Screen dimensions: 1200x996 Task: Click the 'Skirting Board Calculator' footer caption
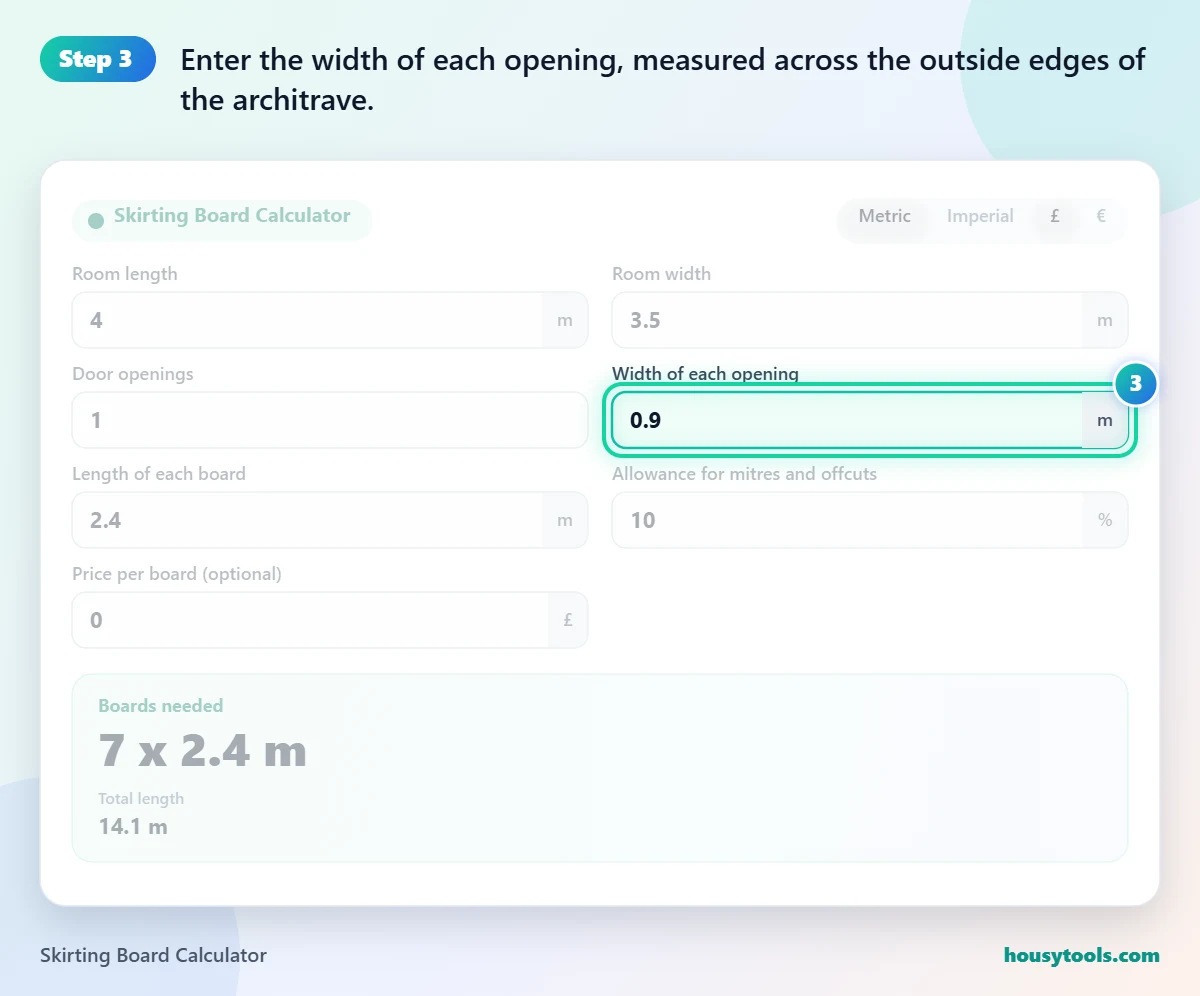pyautogui.click(x=154, y=955)
